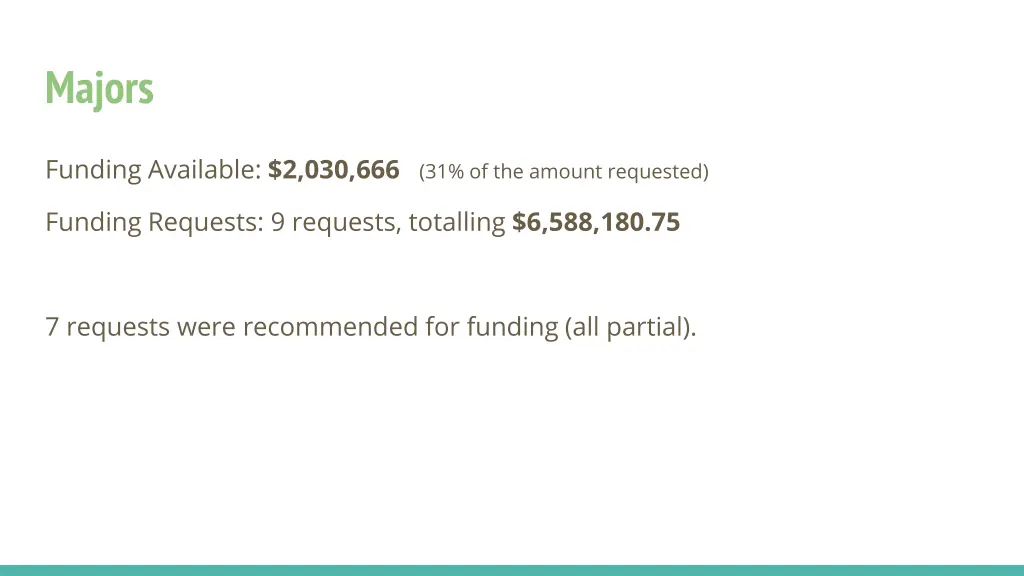Click the word funding in last sentence
This screenshot has height=576, width=1024.
[x=513, y=327]
